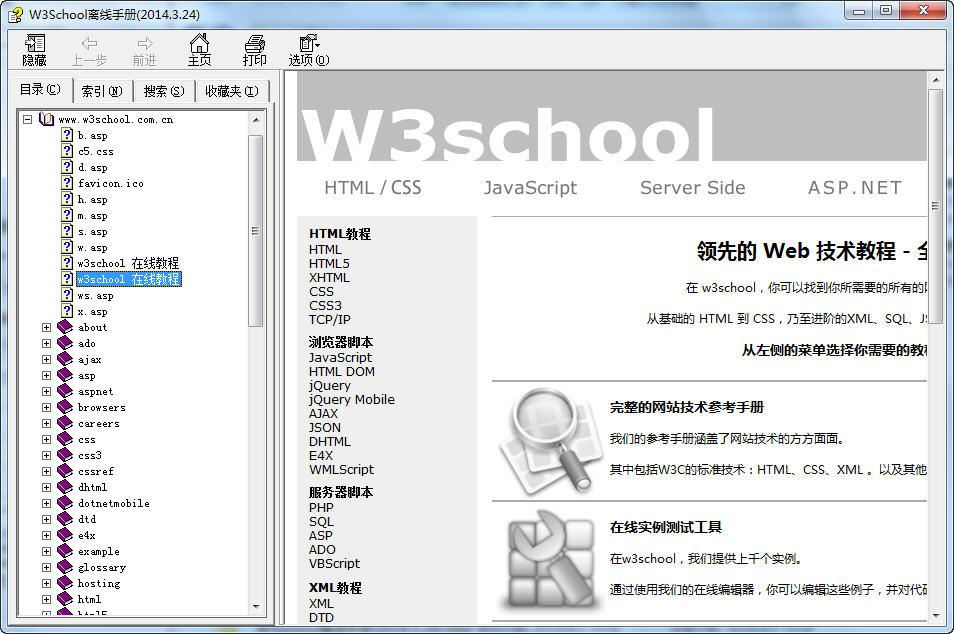Image resolution: width=954 pixels, height=634 pixels.
Task: Click the W3School window title icon
Action: pyautogui.click(x=16, y=15)
